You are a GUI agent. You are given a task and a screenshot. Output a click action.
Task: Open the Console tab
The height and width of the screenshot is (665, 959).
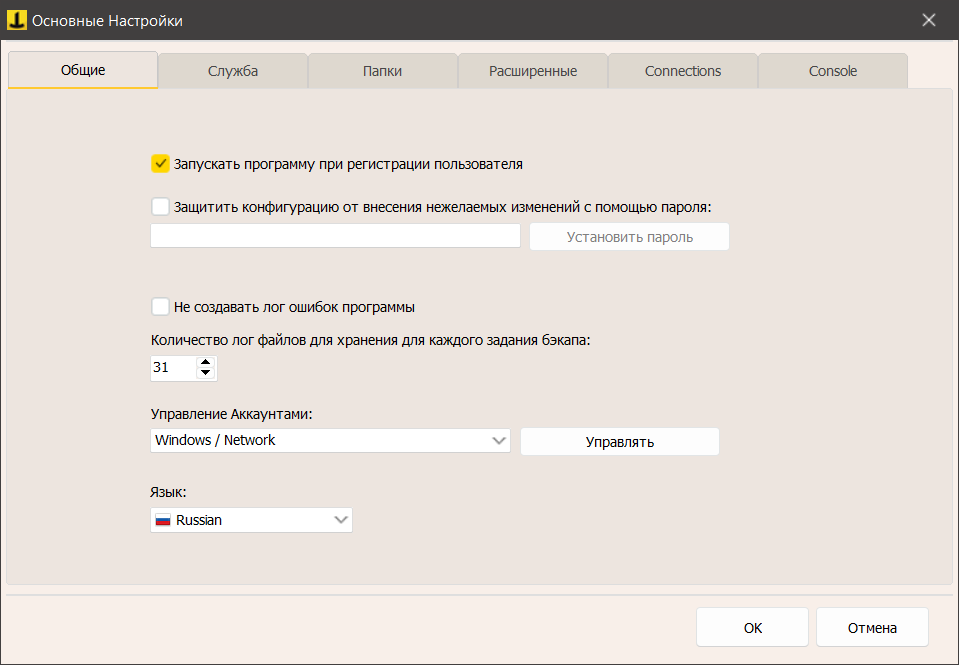(833, 71)
